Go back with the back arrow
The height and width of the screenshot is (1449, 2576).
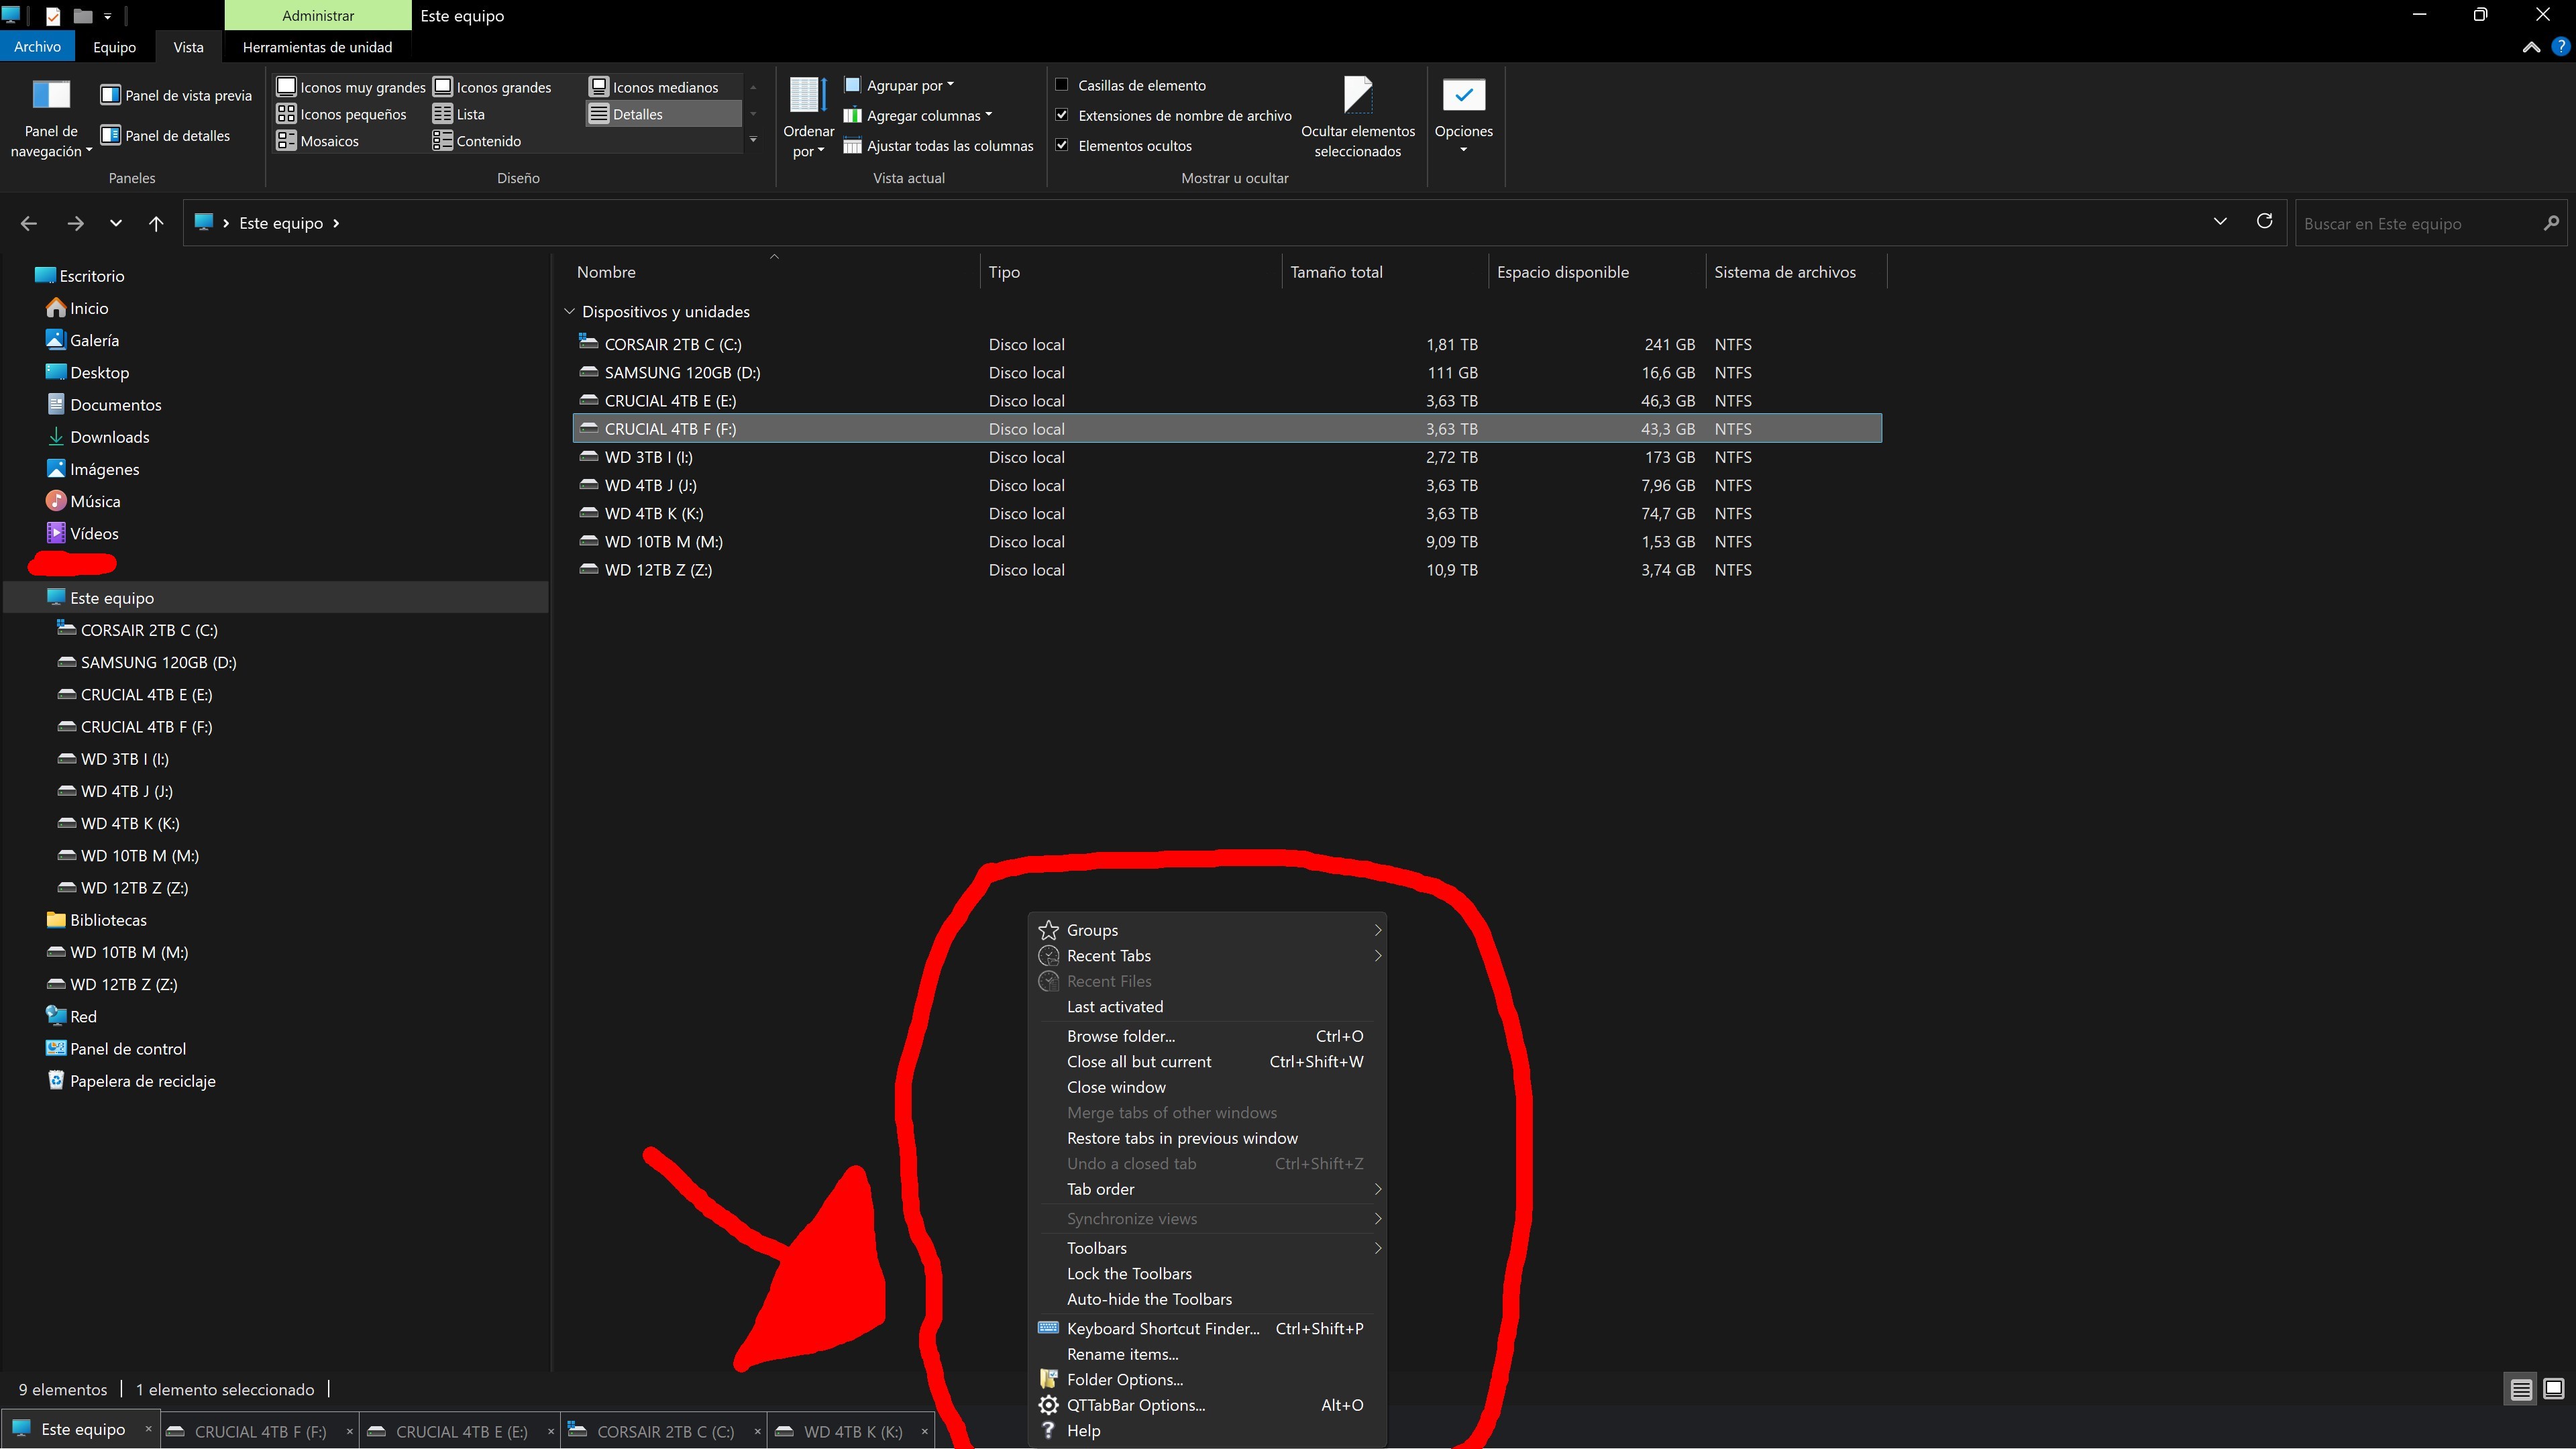coord(29,223)
